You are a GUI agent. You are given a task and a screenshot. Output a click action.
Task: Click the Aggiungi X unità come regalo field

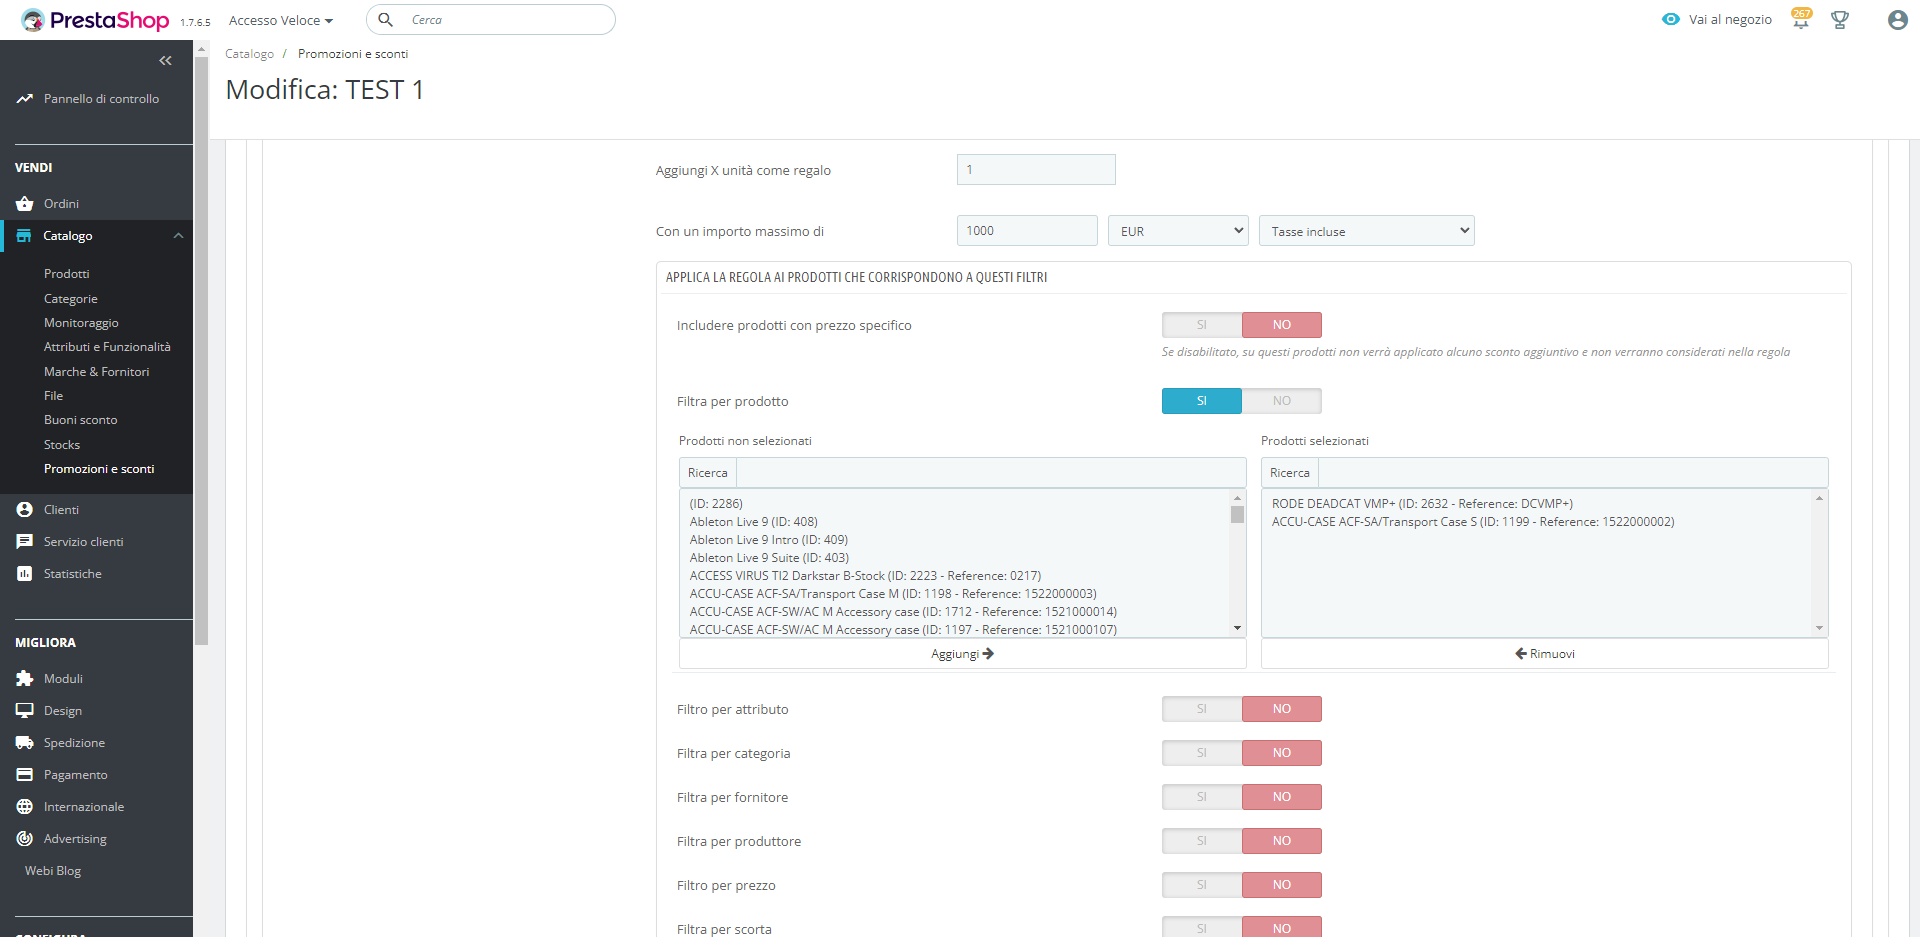coord(1036,170)
